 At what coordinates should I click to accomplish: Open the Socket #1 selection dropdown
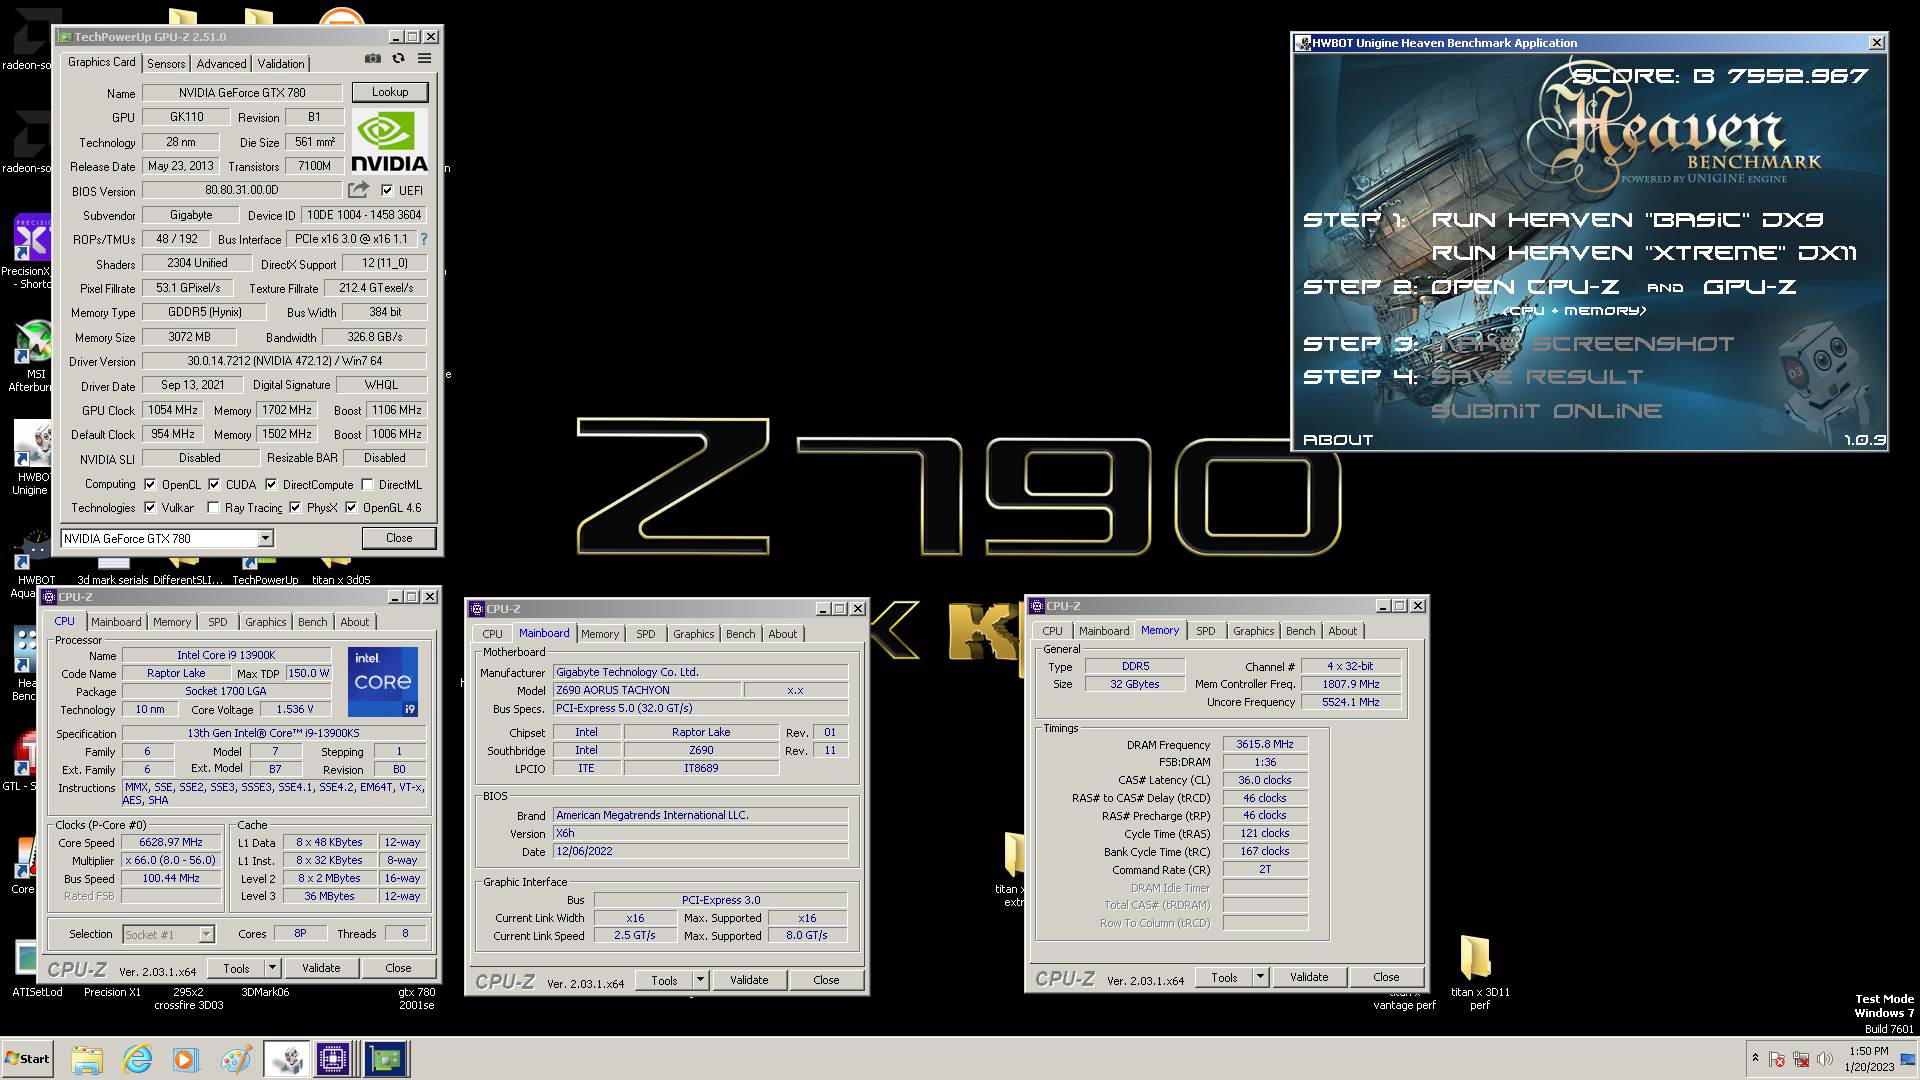pyautogui.click(x=206, y=934)
